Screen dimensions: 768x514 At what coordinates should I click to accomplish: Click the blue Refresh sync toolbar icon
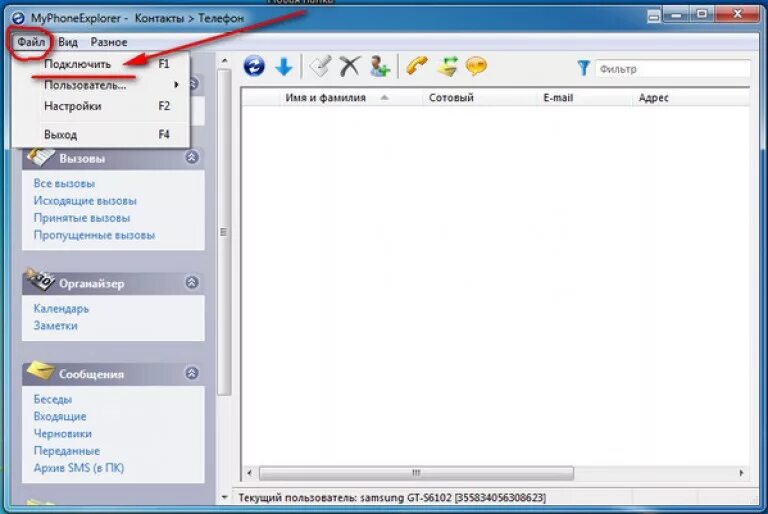click(254, 66)
